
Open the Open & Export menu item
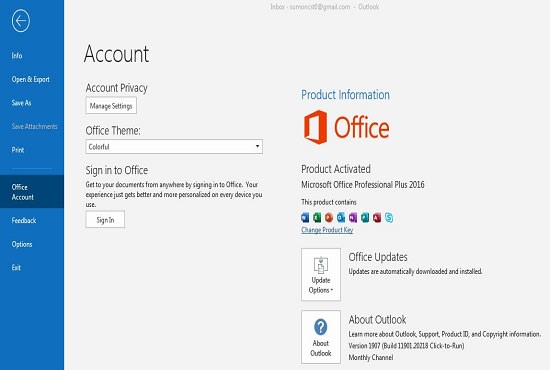tap(31, 79)
